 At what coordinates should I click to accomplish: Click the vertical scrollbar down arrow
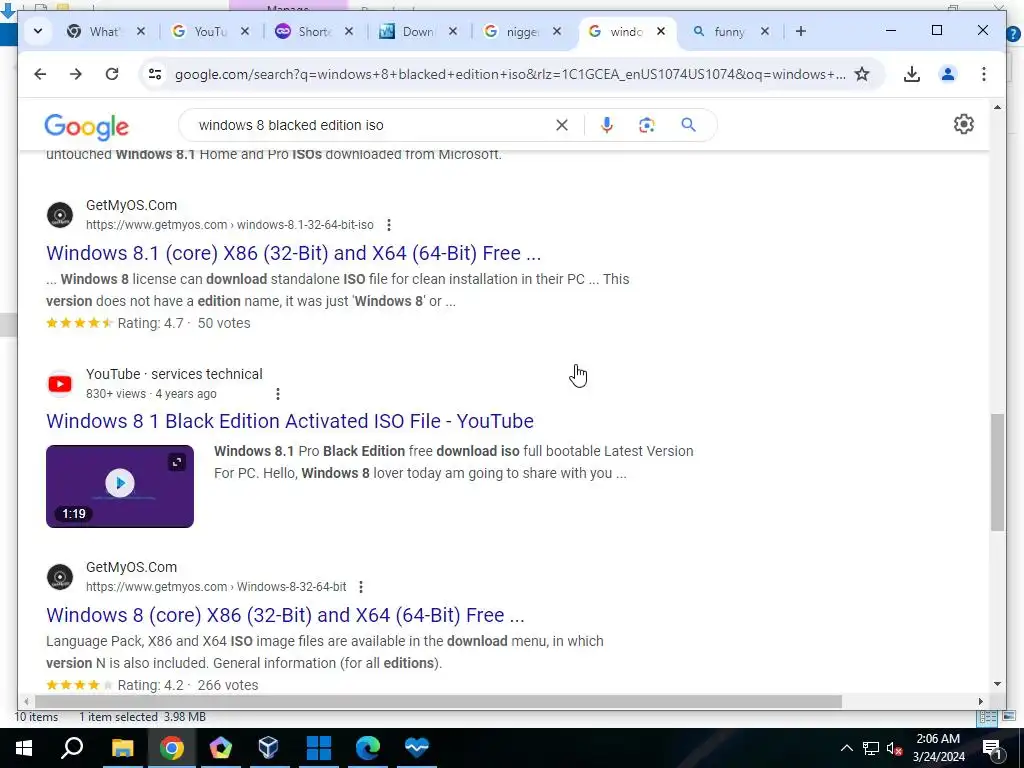tap(997, 684)
